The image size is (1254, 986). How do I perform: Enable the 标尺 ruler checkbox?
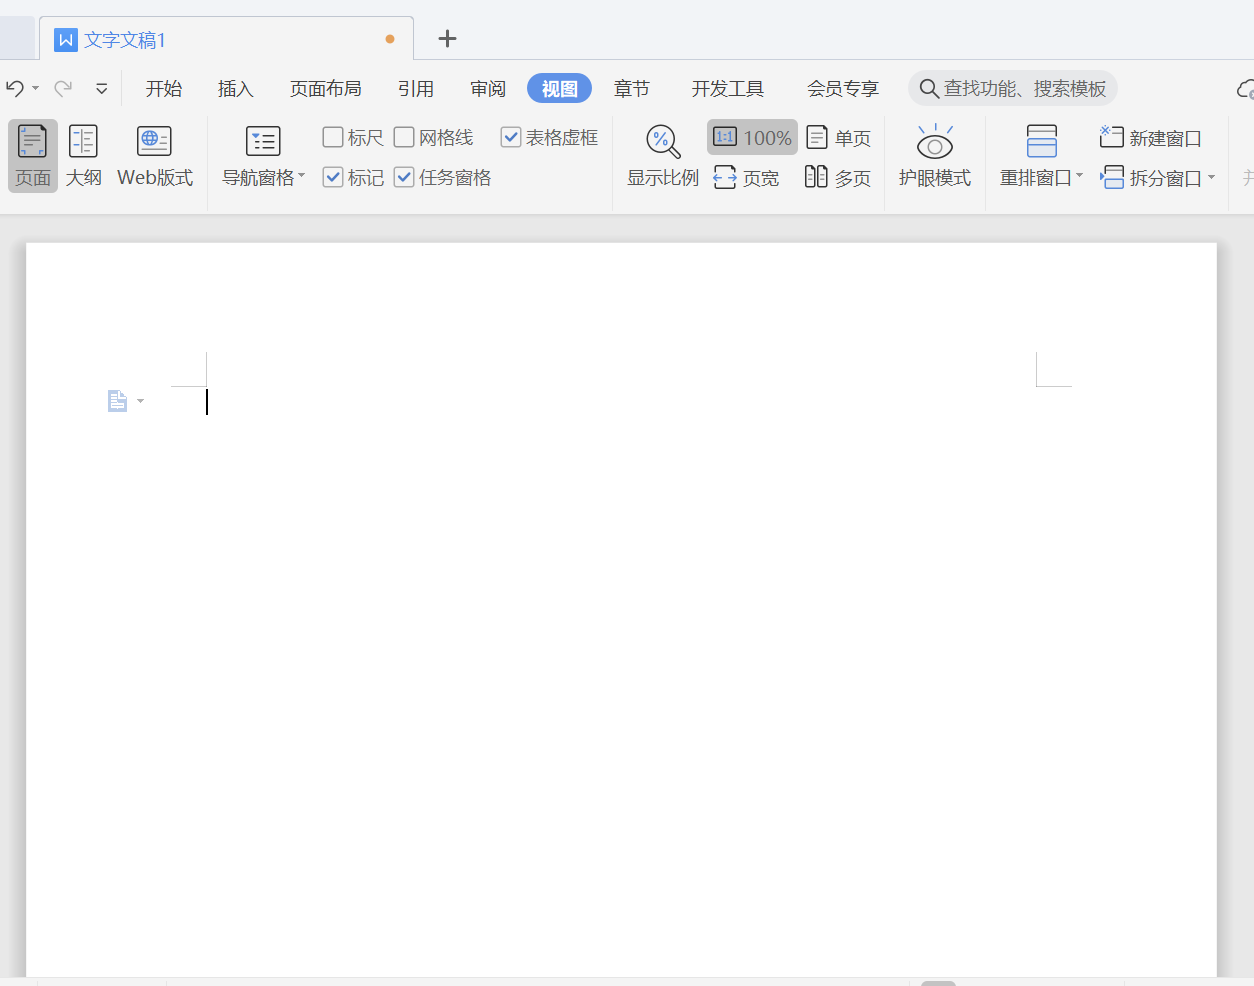tap(332, 137)
